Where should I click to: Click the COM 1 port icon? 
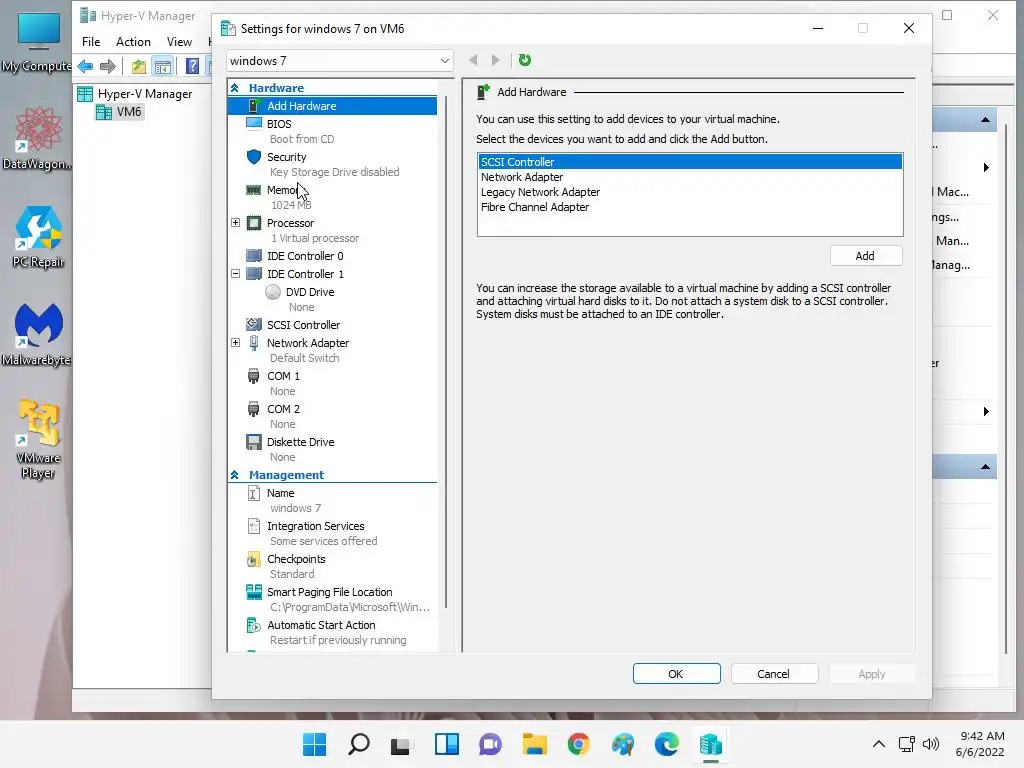(x=254, y=376)
